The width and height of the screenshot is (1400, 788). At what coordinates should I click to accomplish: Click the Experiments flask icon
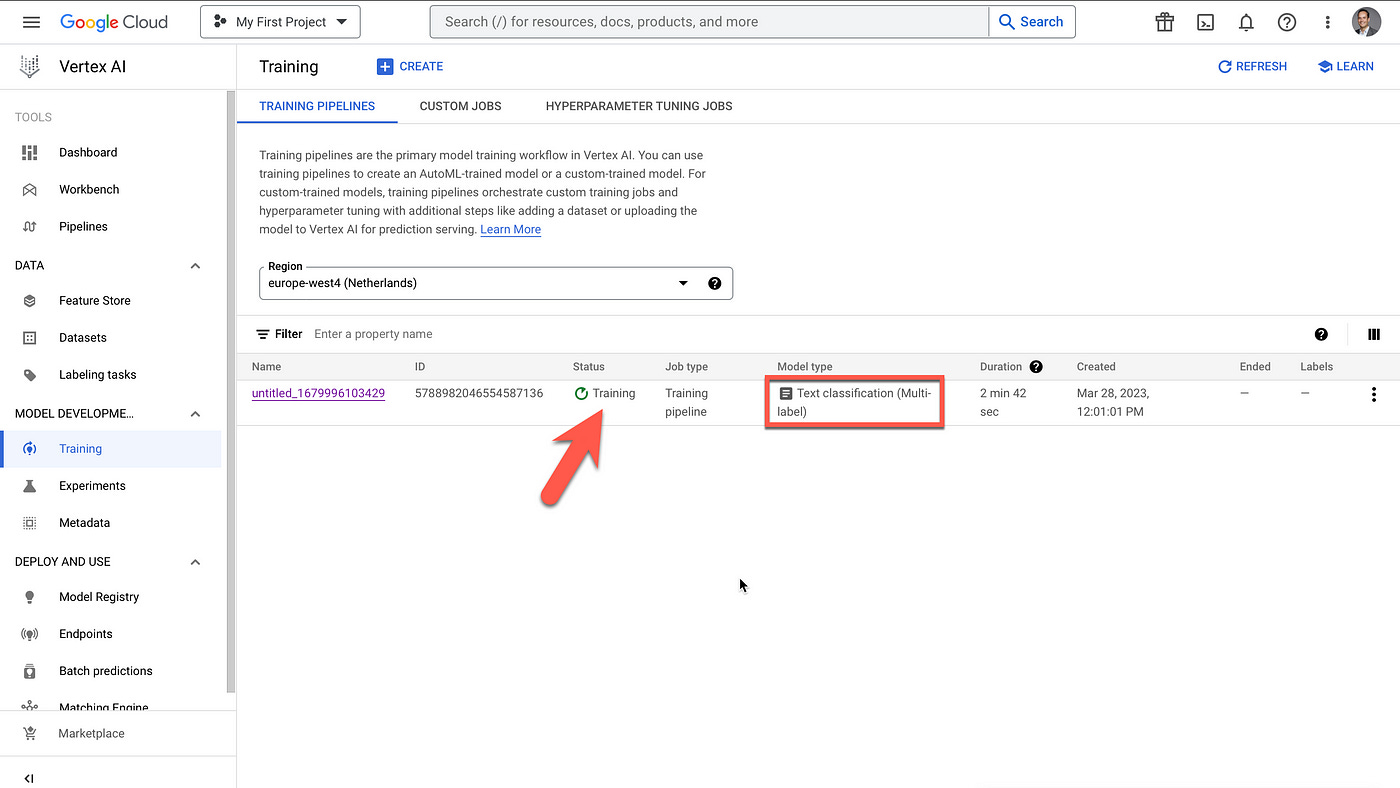pos(30,485)
